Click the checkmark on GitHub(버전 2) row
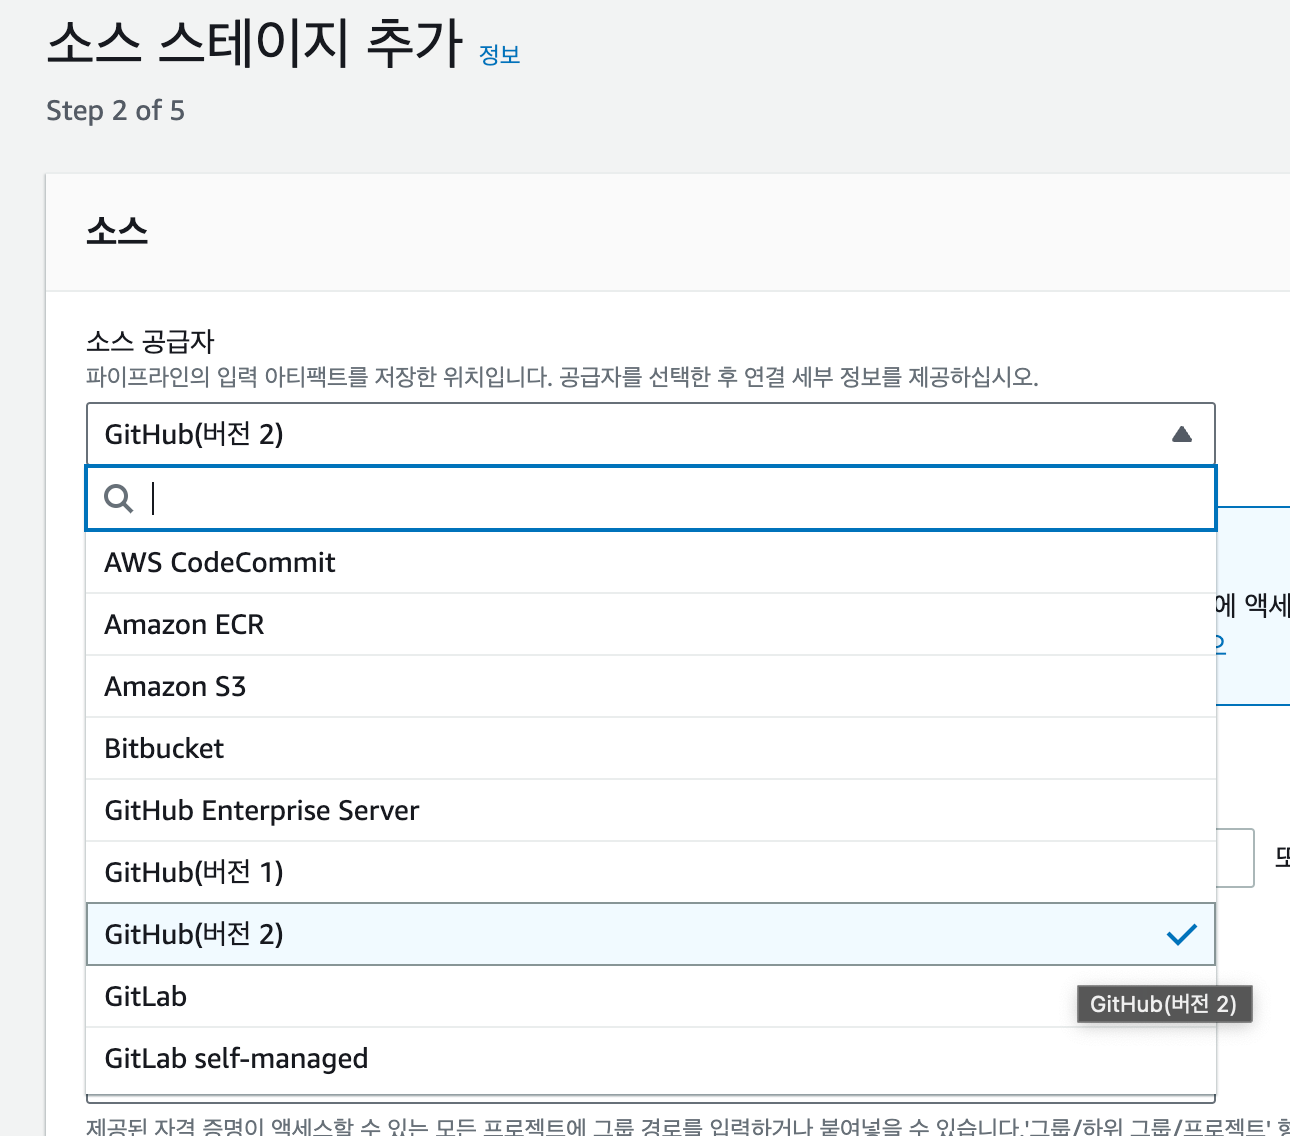The height and width of the screenshot is (1136, 1290). pos(1181,934)
